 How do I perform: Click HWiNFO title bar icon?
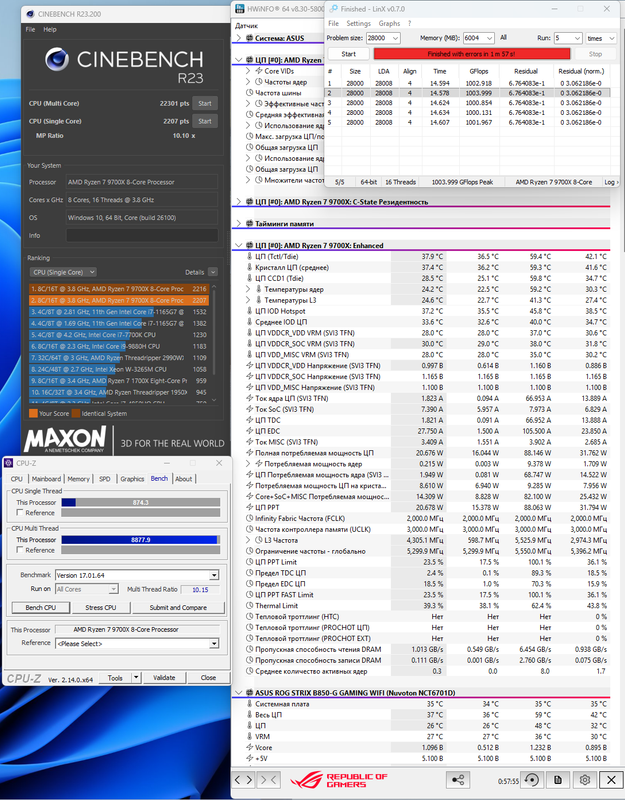coord(239,9)
